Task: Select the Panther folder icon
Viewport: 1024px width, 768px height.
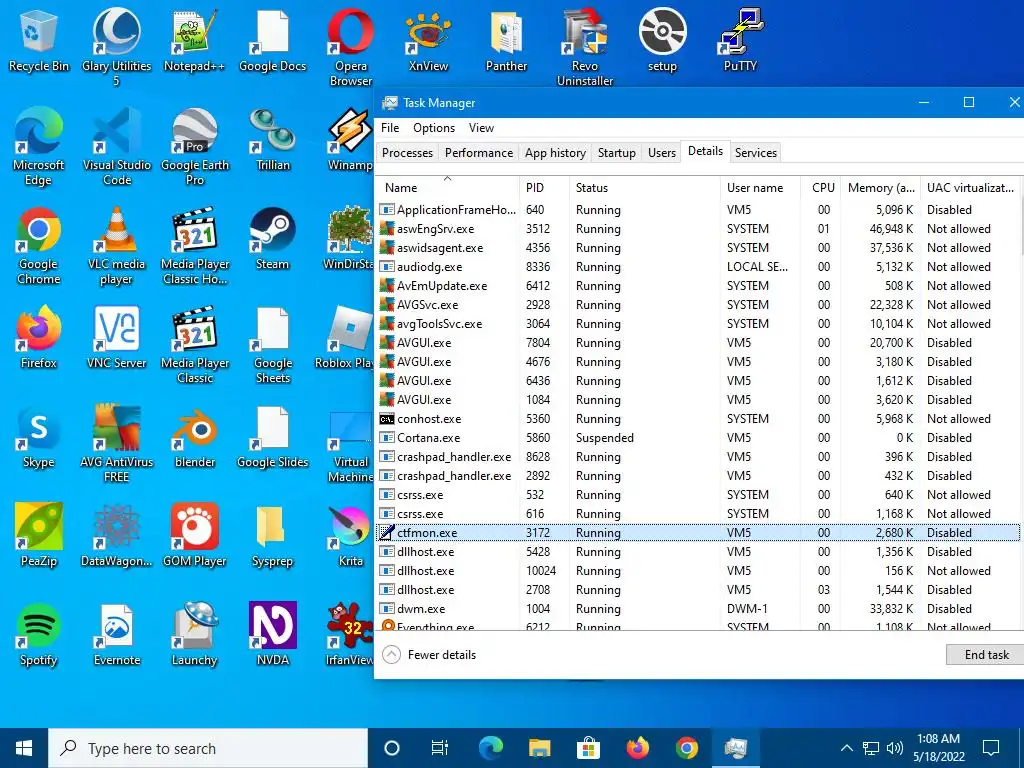Action: 506,40
